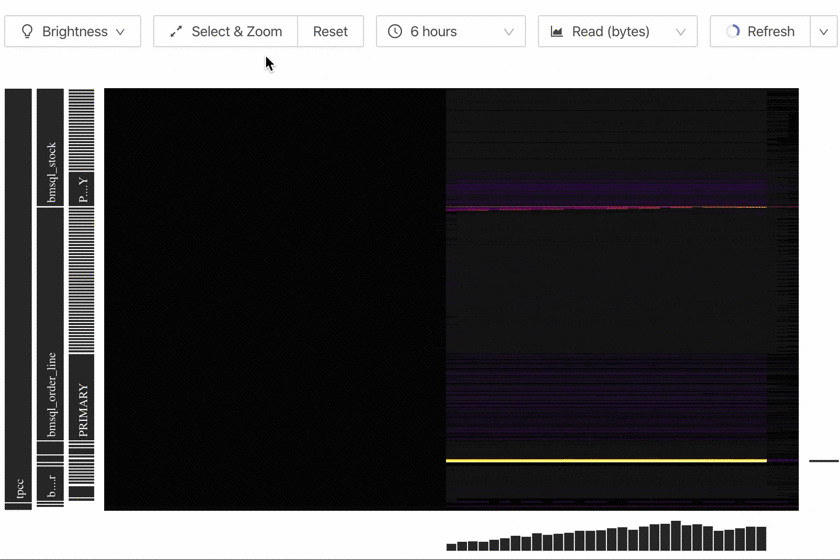Expand the Brightness dropdown chevron
This screenshot has height=560, width=840.
tap(121, 32)
